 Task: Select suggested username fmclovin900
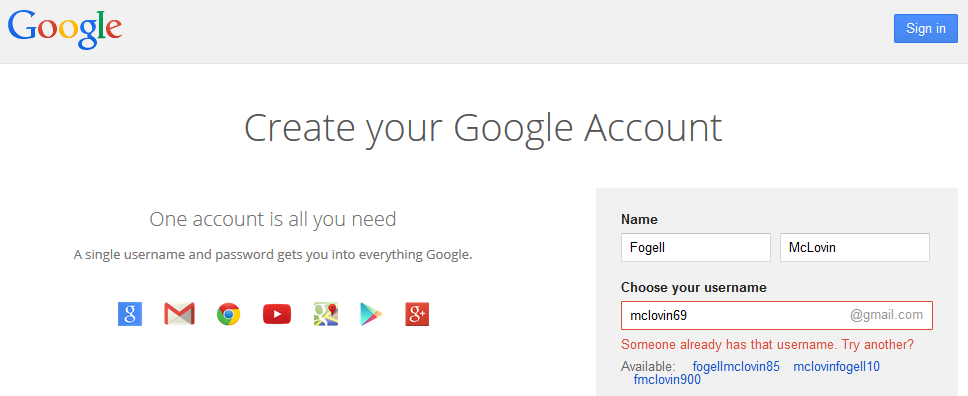click(667, 381)
